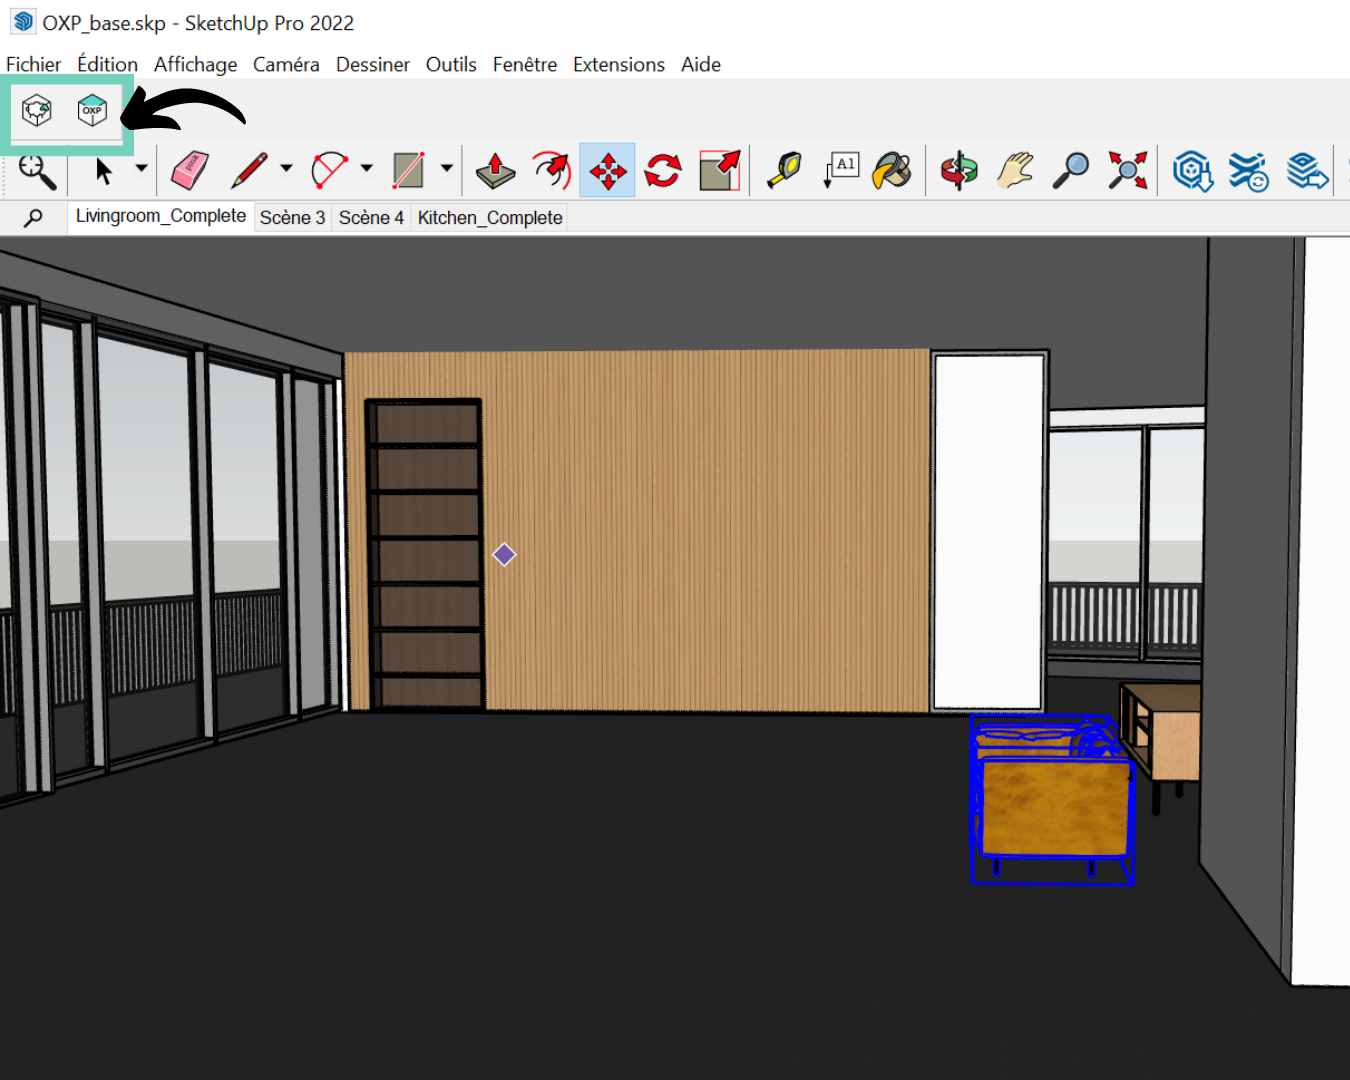The image size is (1350, 1080).
Task: Select the Pan hand tool
Action: click(x=1014, y=170)
